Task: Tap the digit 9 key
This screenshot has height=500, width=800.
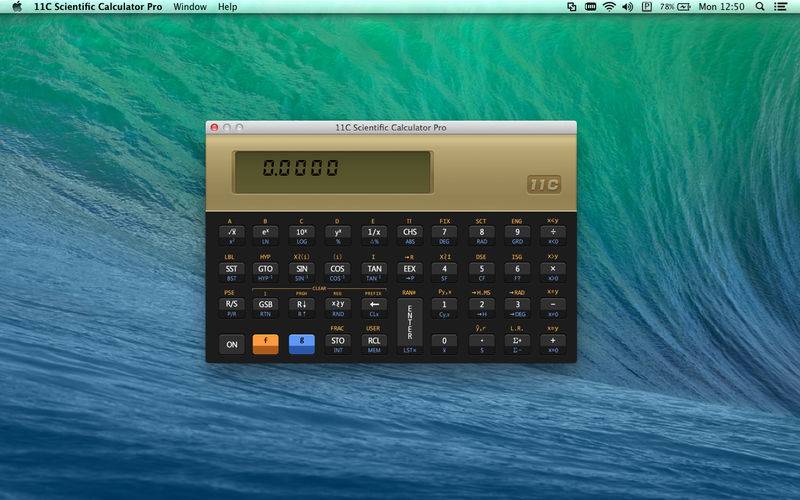Action: pos(517,235)
